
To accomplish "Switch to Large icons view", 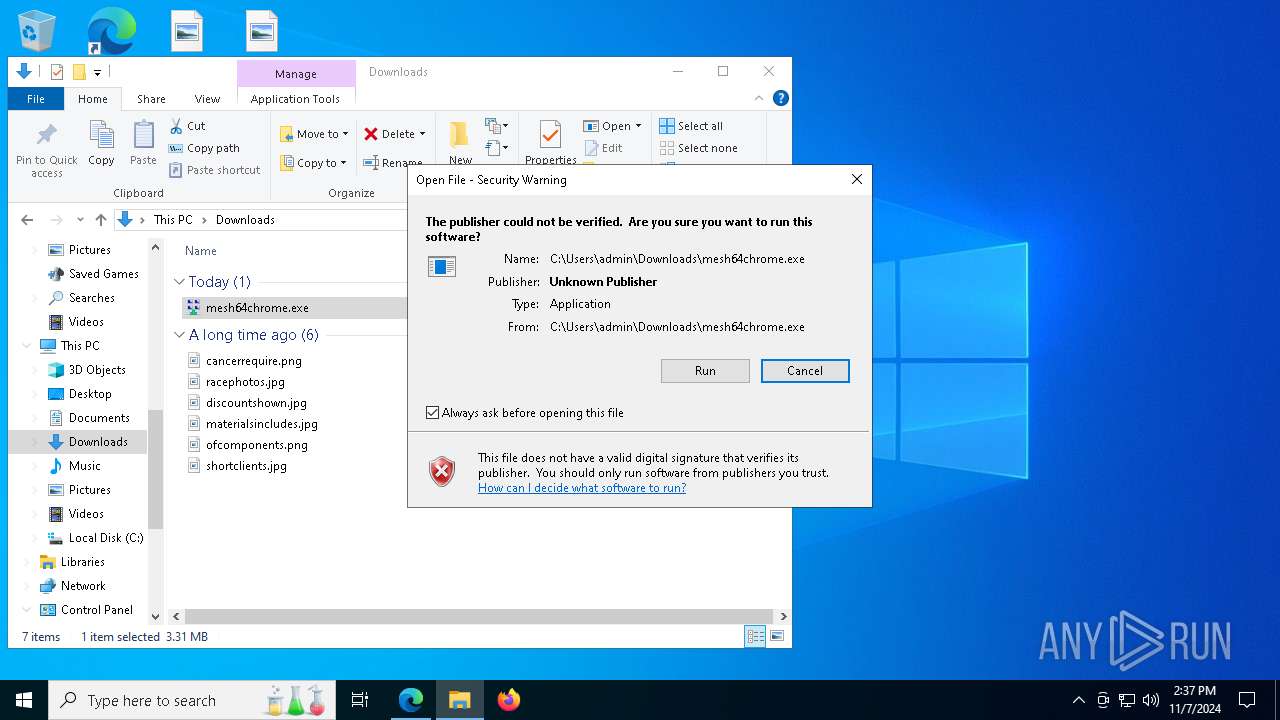I will click(776, 636).
